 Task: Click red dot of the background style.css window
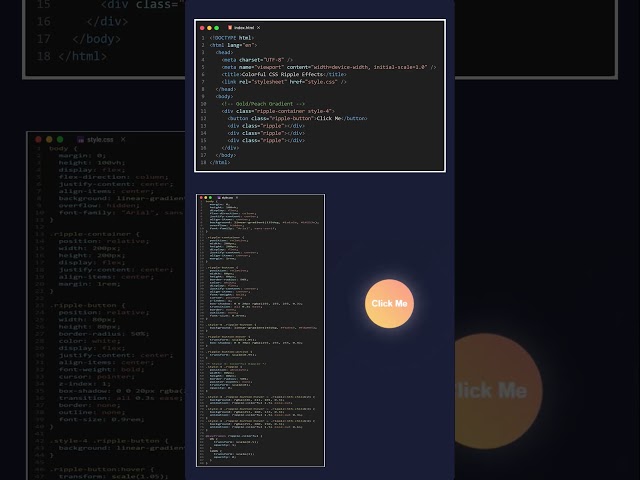pos(38,139)
